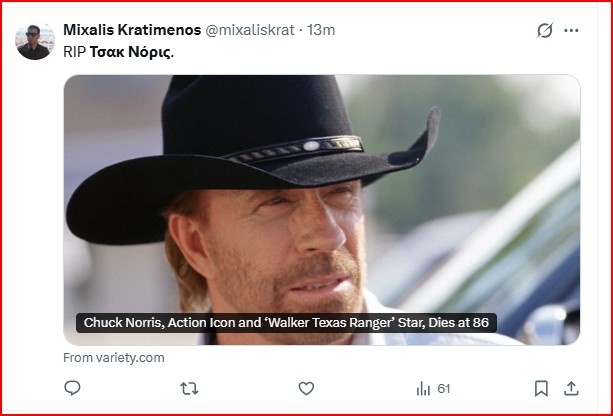Repost the Chuck Norris tweet
This screenshot has height=416, width=613.
188,388
